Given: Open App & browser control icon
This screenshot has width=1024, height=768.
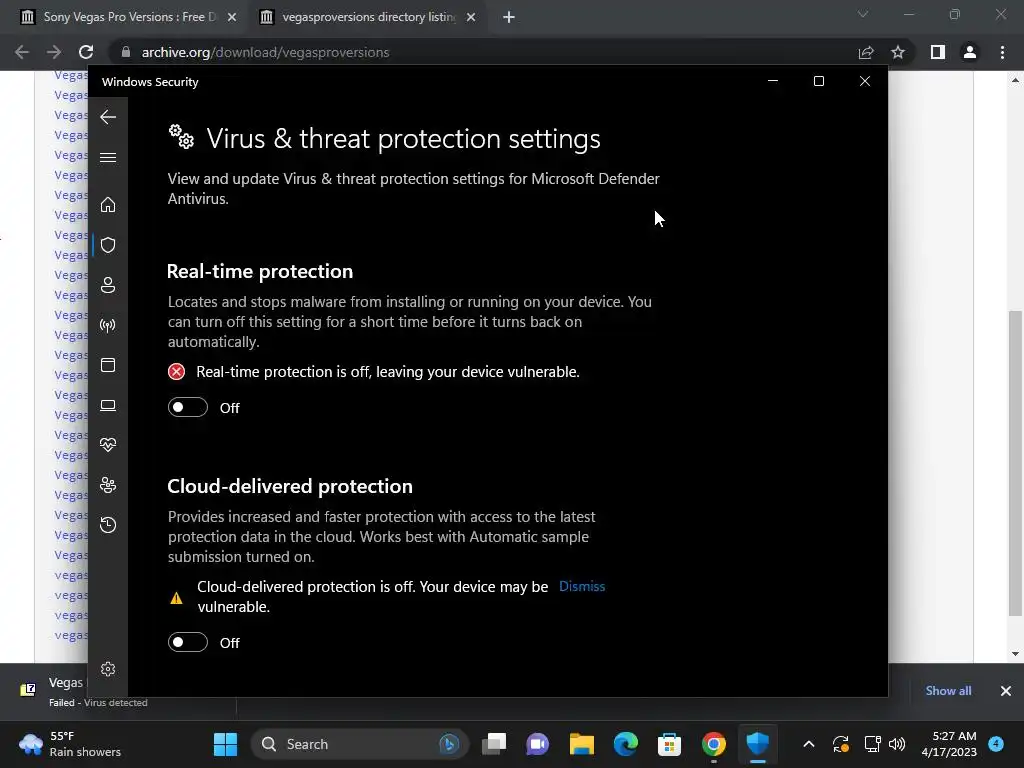Looking at the screenshot, I should pyautogui.click(x=108, y=365).
